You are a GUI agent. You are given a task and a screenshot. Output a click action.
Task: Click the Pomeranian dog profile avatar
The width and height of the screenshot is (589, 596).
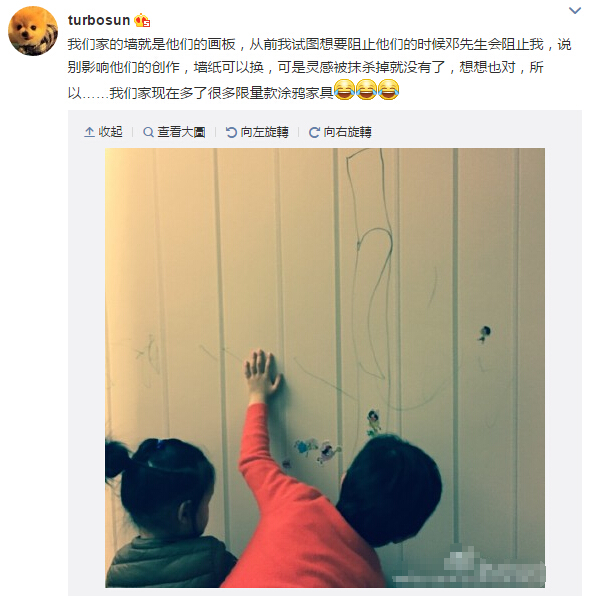click(x=33, y=31)
